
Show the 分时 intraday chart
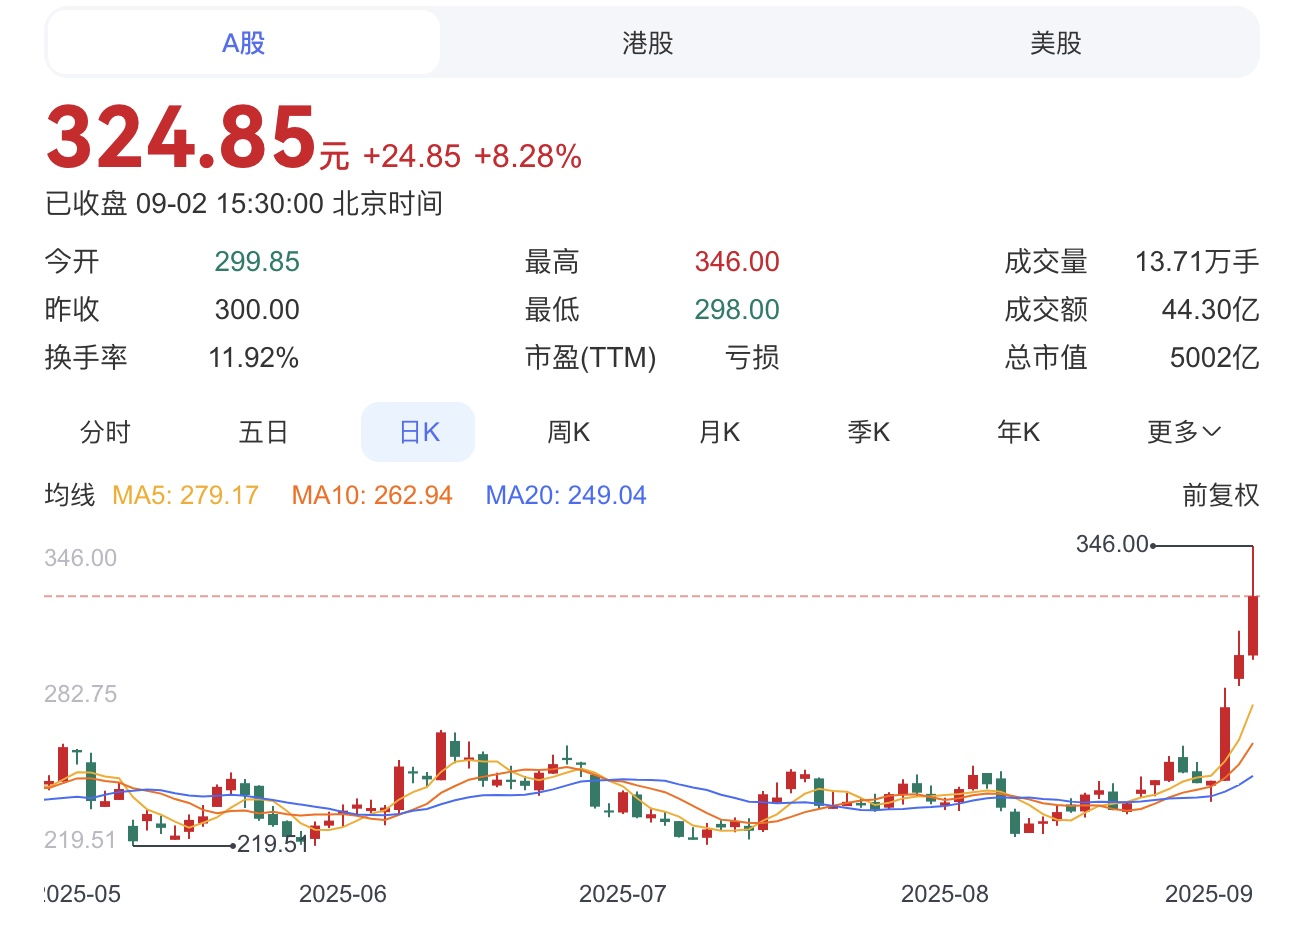(105, 432)
